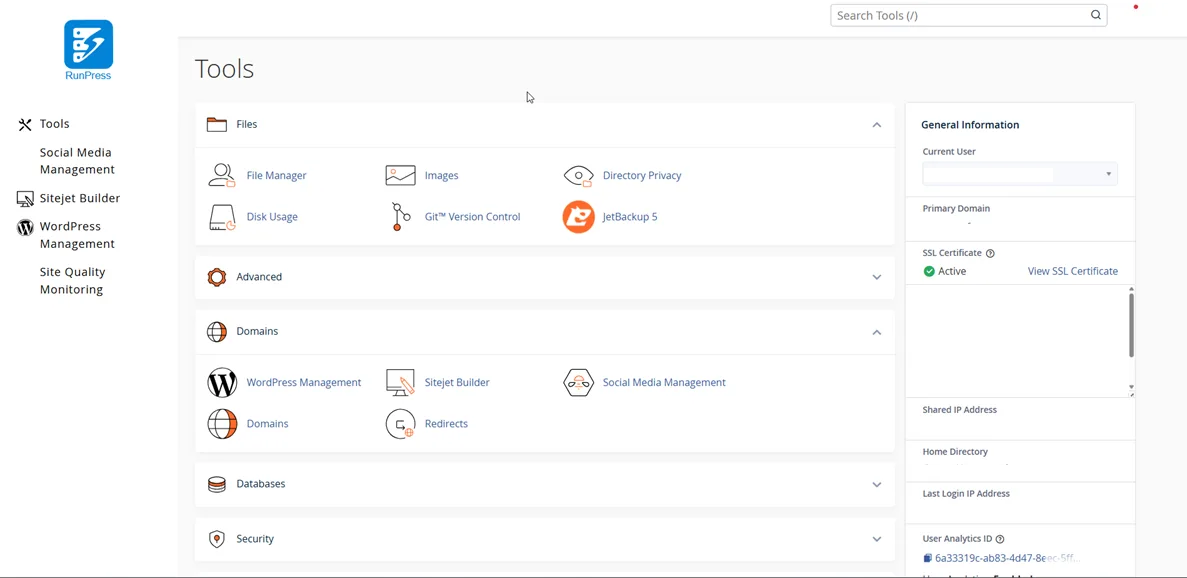Open the Domains tool globe icon
This screenshot has height=578, width=1187.
coord(223,424)
